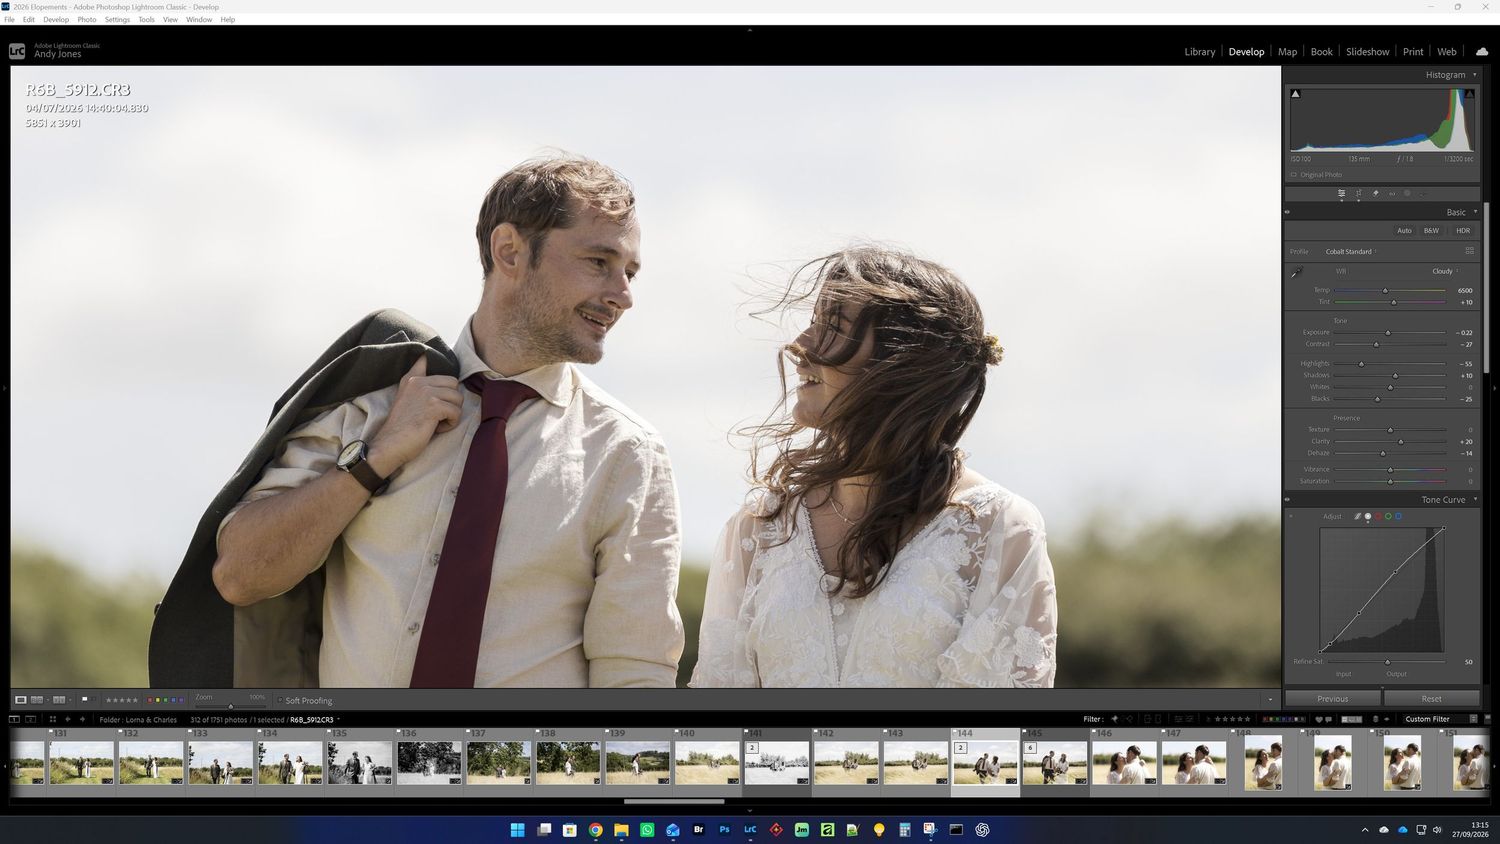1500x844 pixels.
Task: Open the Masking tool
Action: tap(1407, 193)
